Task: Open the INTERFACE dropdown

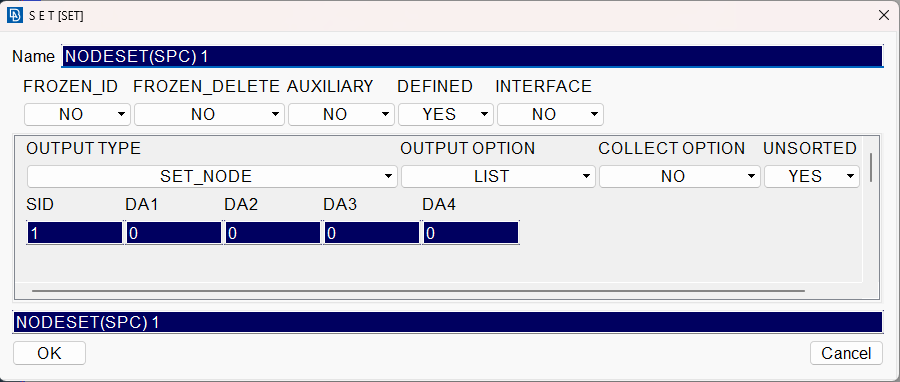Action: (550, 114)
